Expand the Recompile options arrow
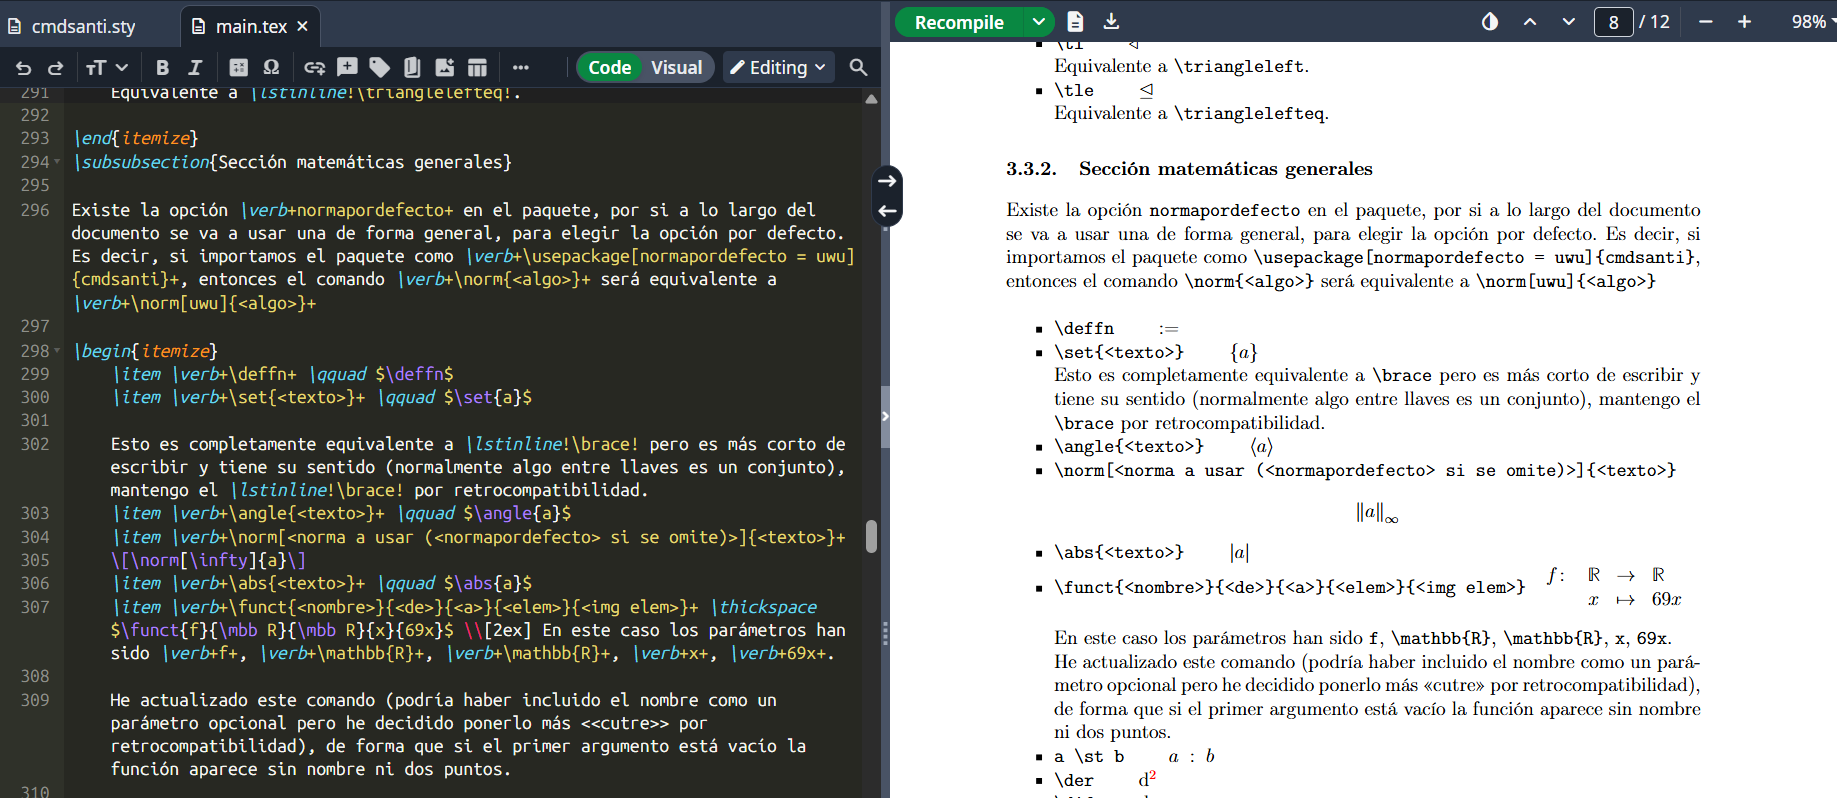The image size is (1837, 798). pos(1039,21)
